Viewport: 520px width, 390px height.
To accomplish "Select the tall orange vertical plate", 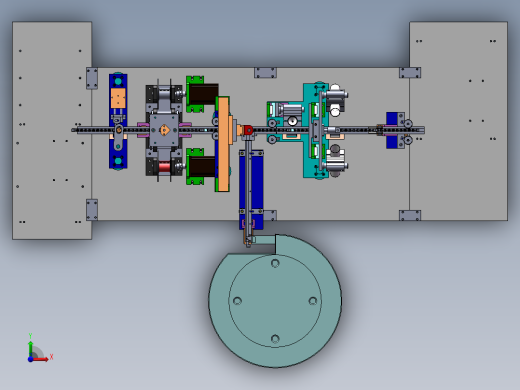I will 223,144.
